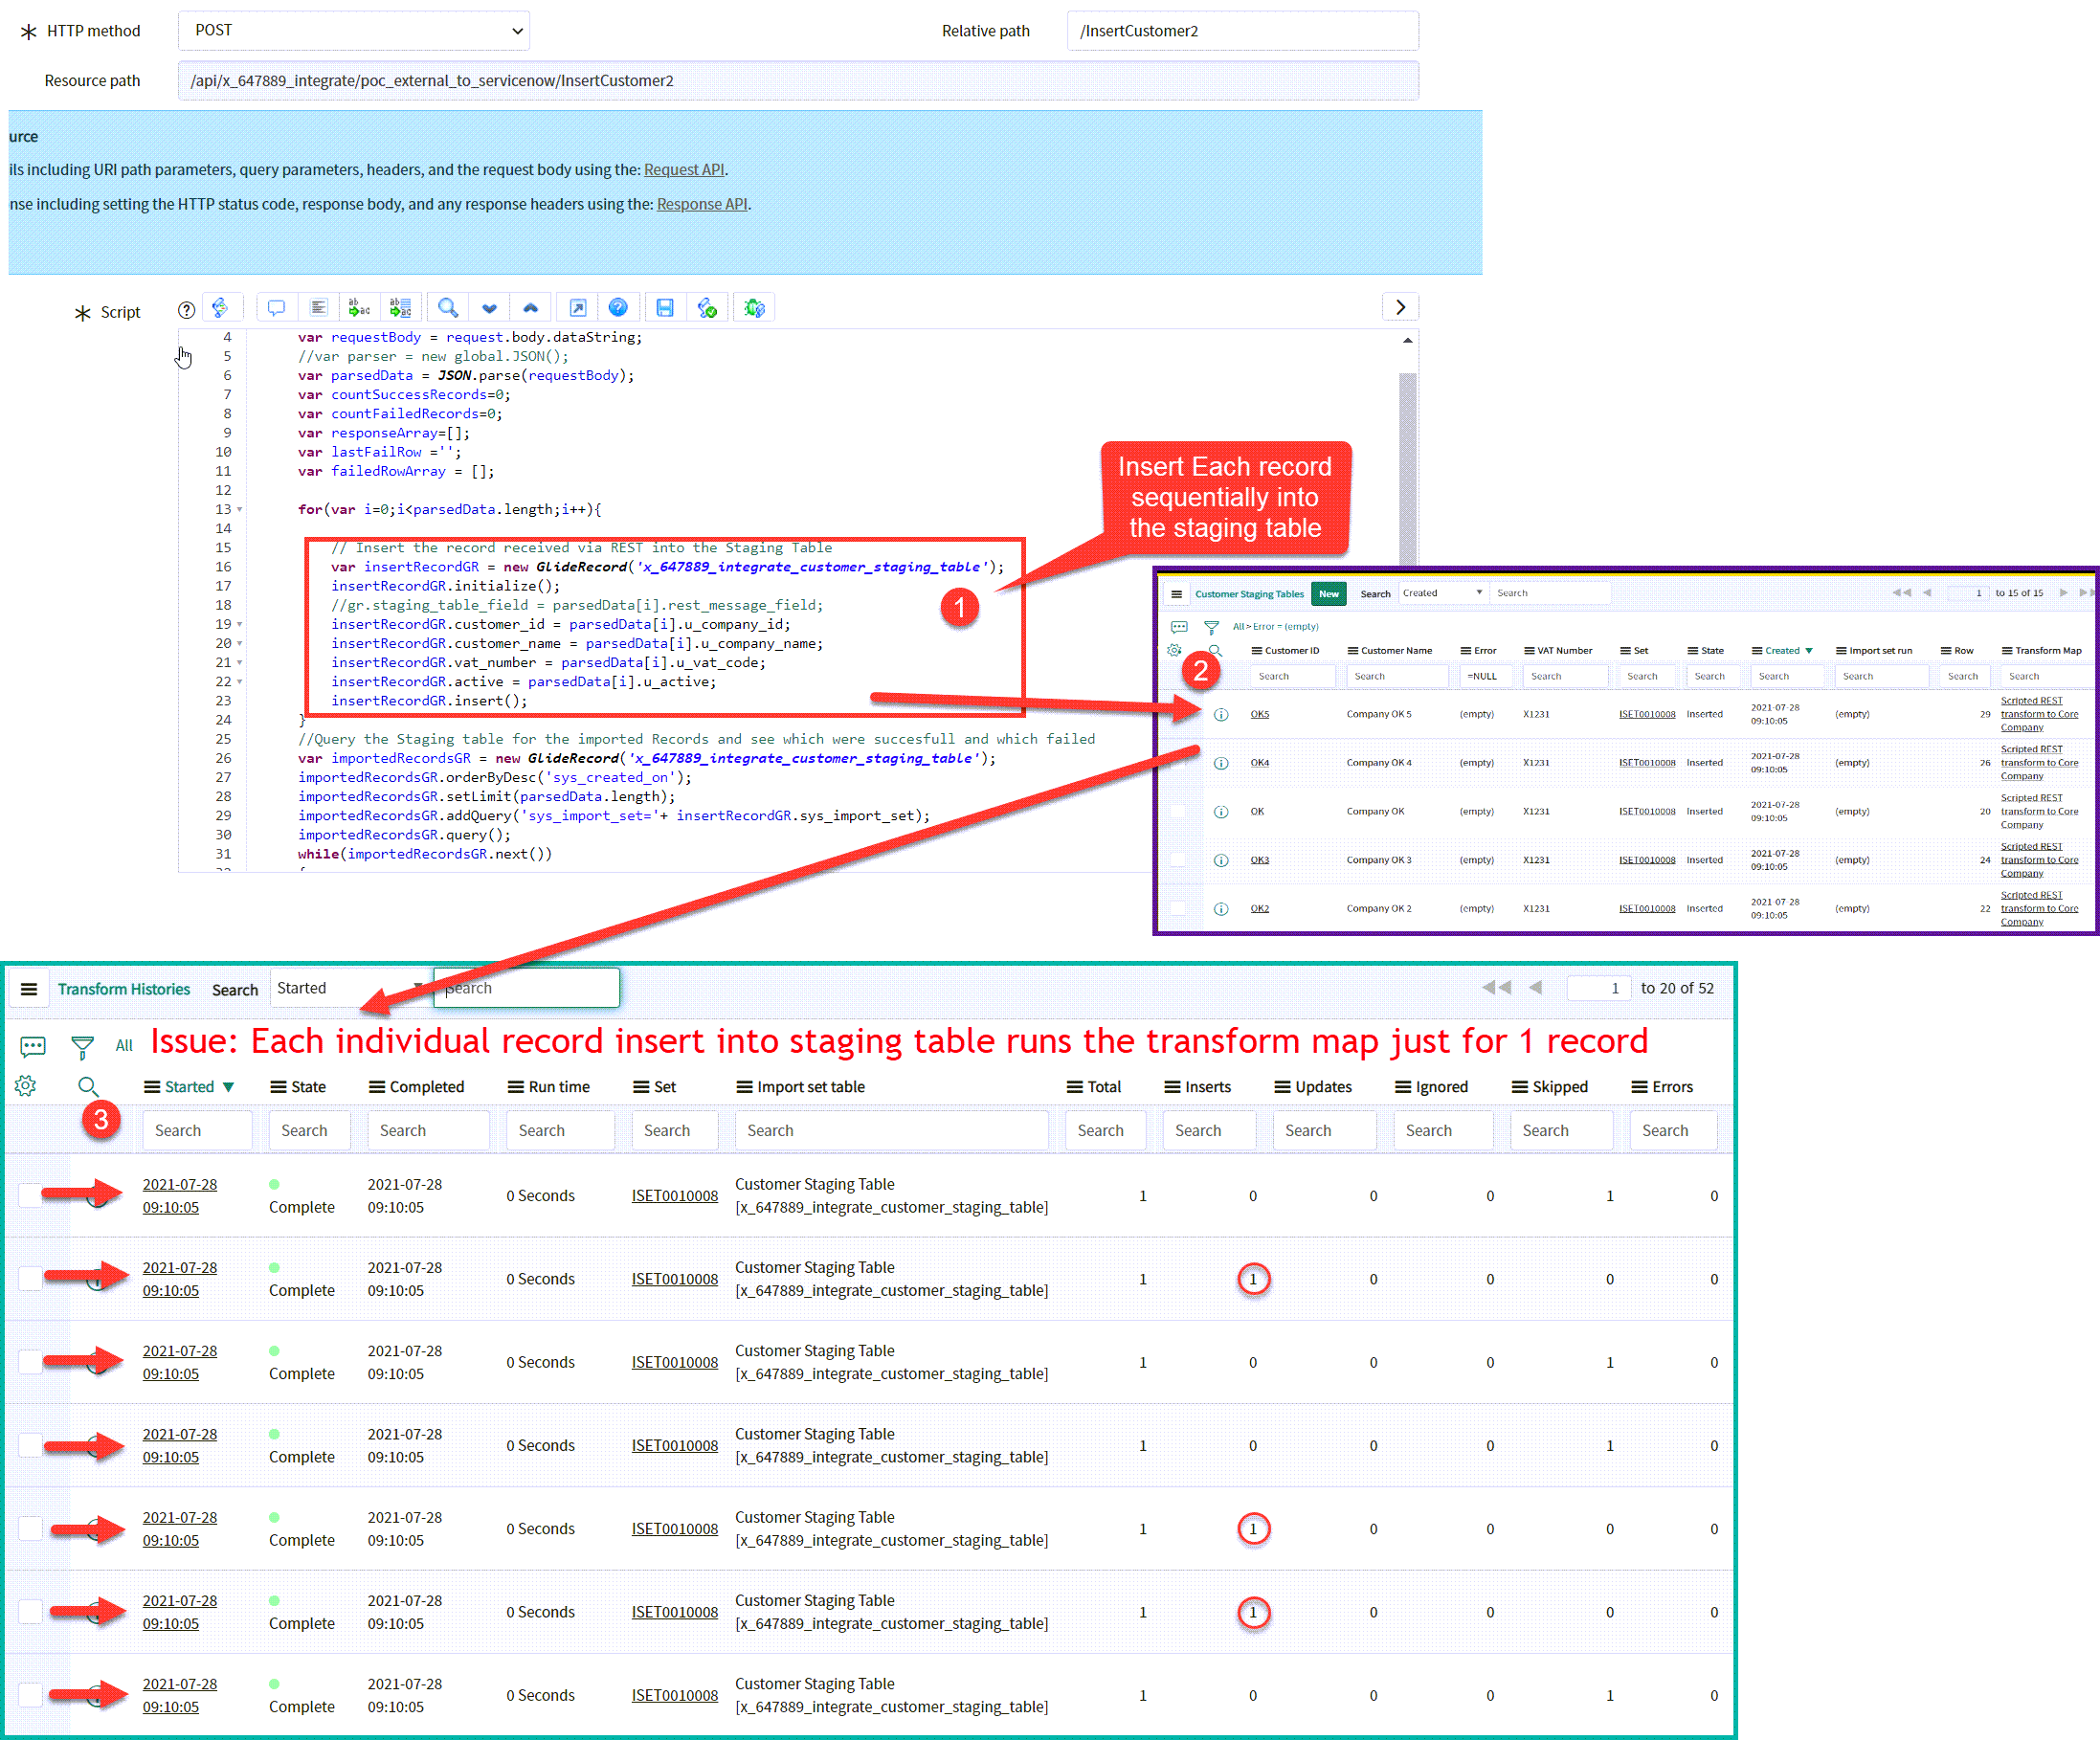Open the OK5 customer ID link
This screenshot has height=1740, width=2100.
click(1260, 714)
